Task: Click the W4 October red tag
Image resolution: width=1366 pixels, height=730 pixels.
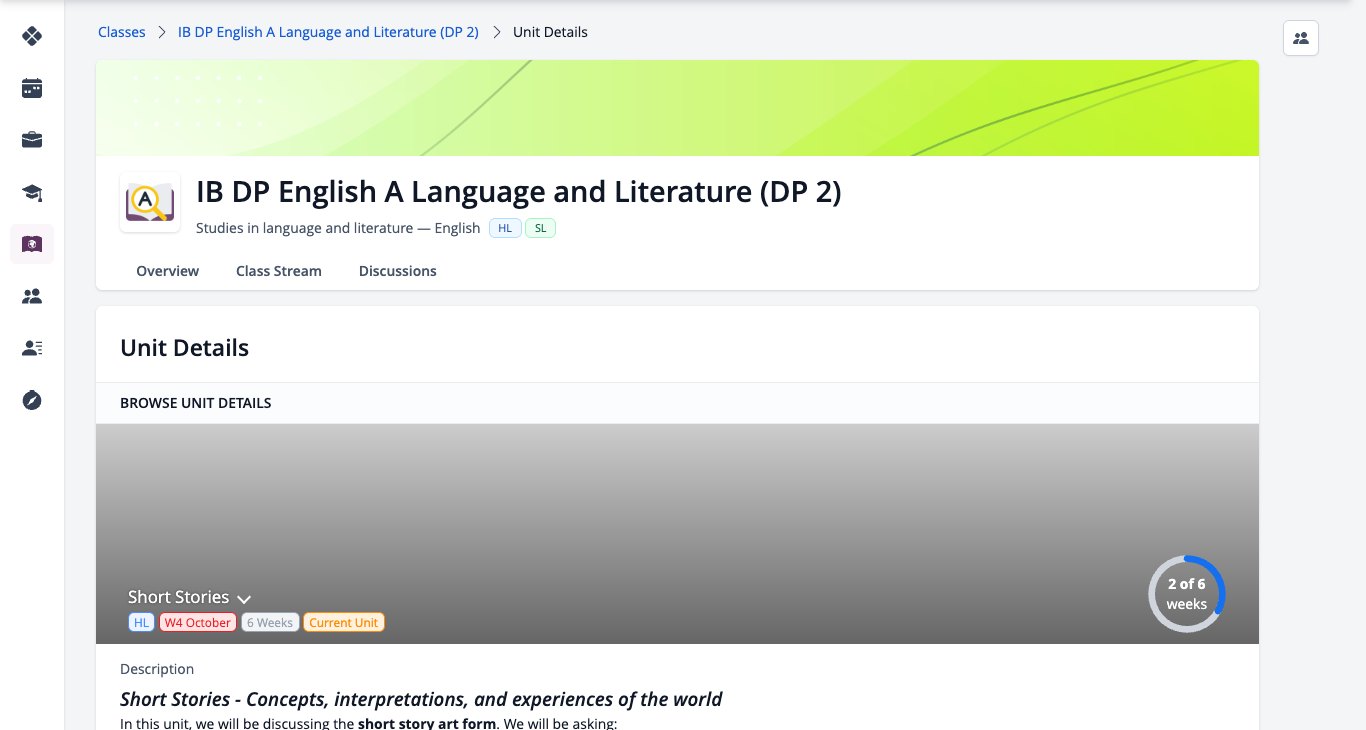Action: click(198, 622)
